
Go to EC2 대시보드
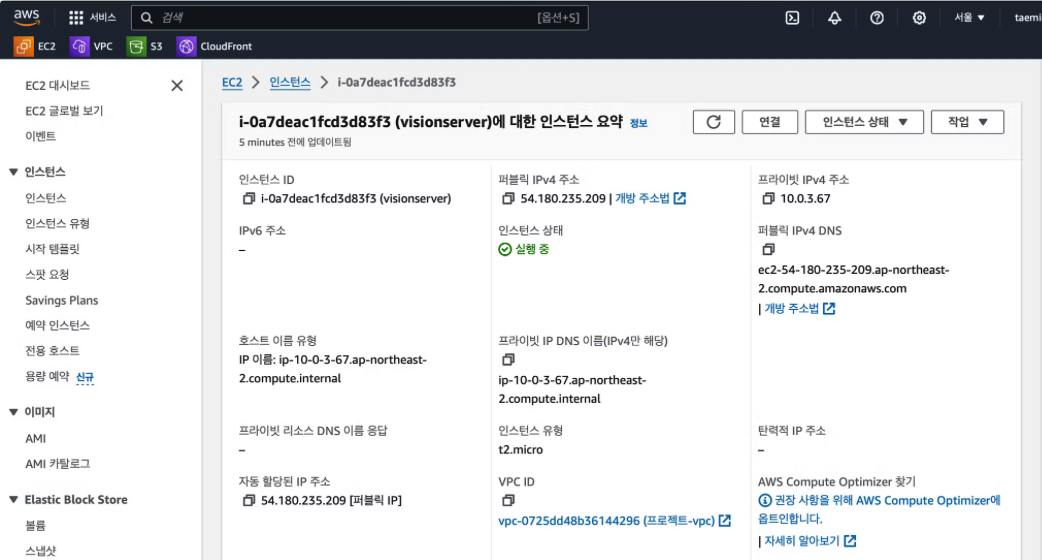pyautogui.click(x=57, y=85)
